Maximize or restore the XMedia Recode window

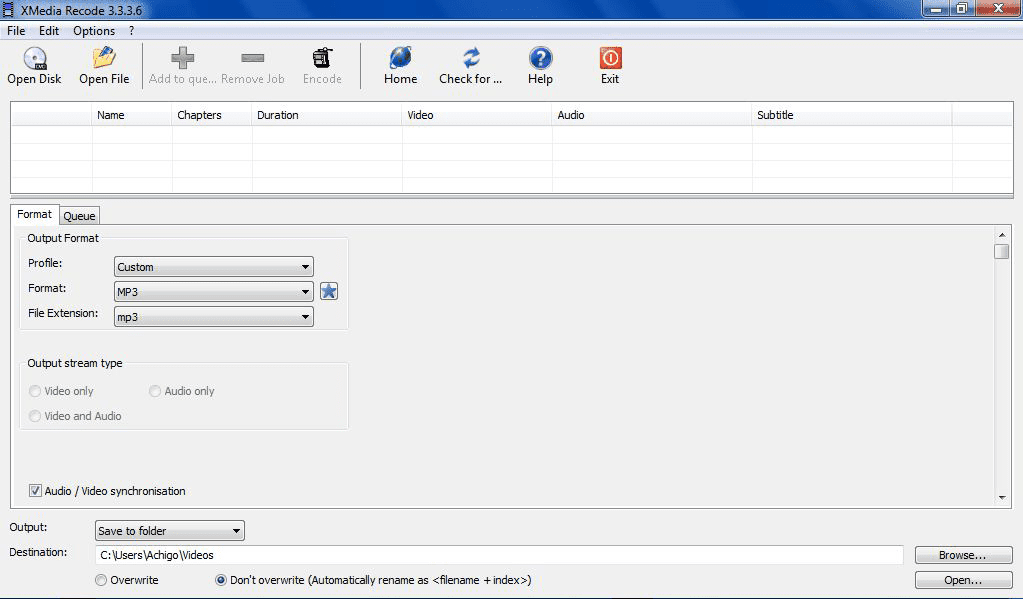tap(962, 8)
